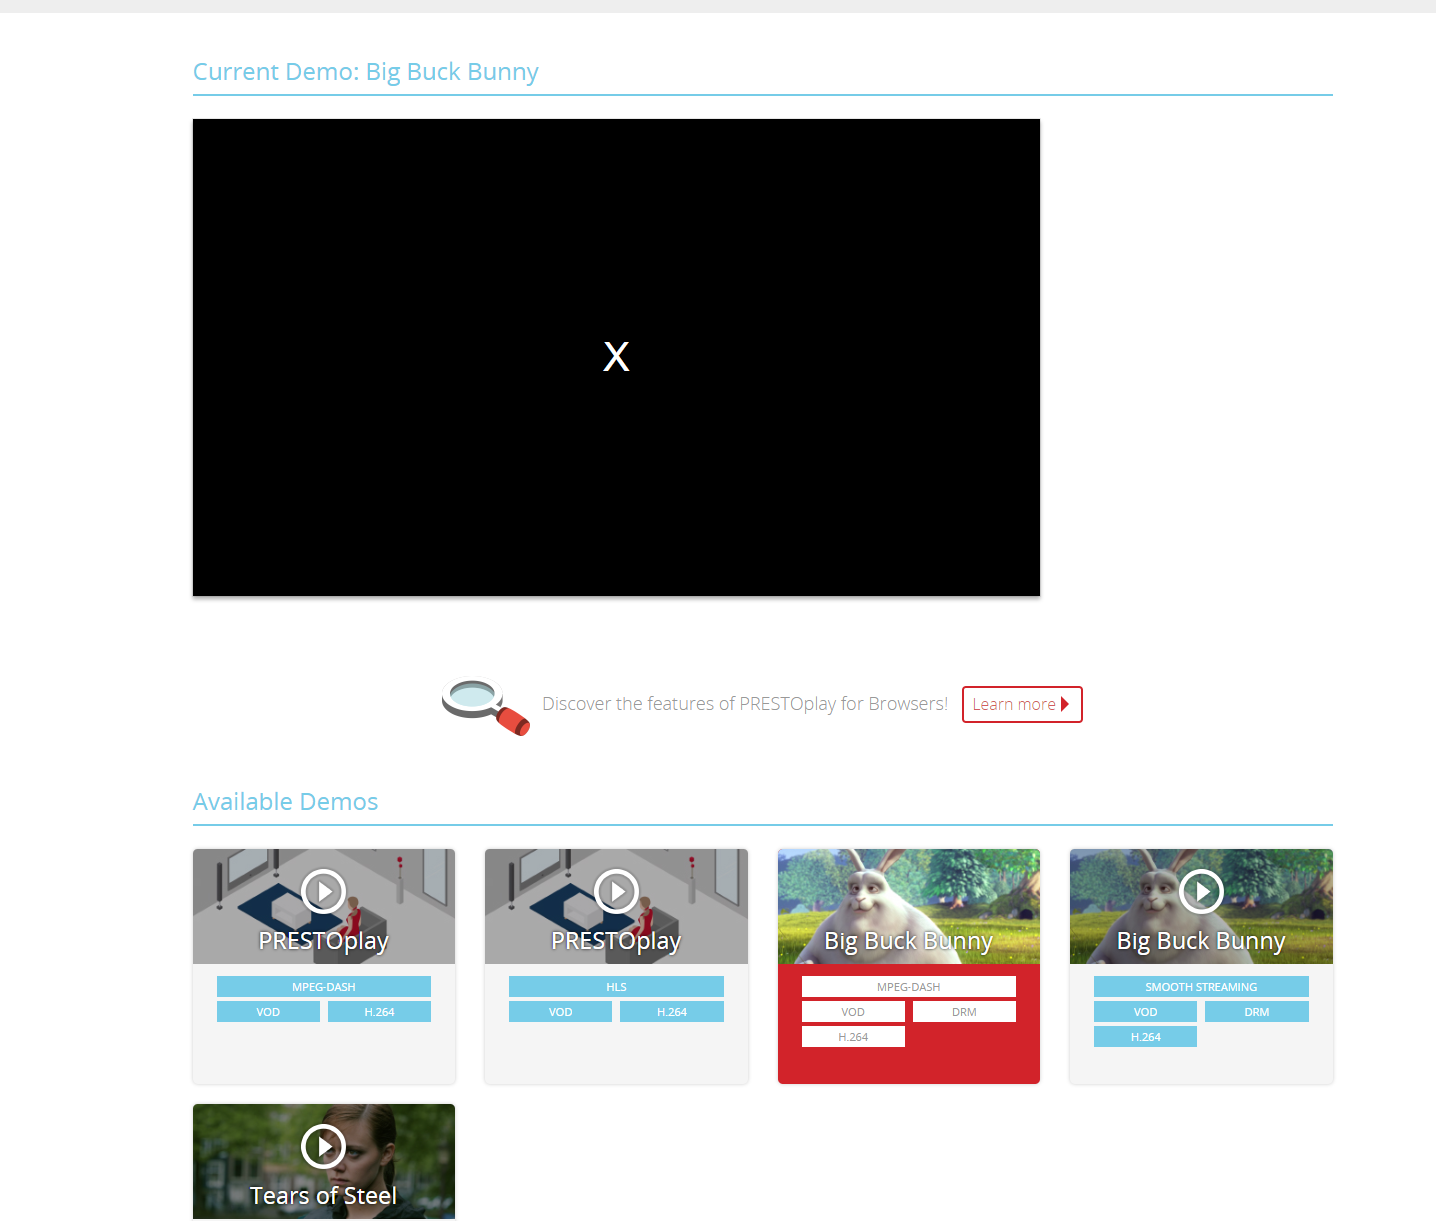This screenshot has height=1221, width=1436.
Task: Select H.264 tag on first PRESTOplay card
Action: coord(379,1012)
